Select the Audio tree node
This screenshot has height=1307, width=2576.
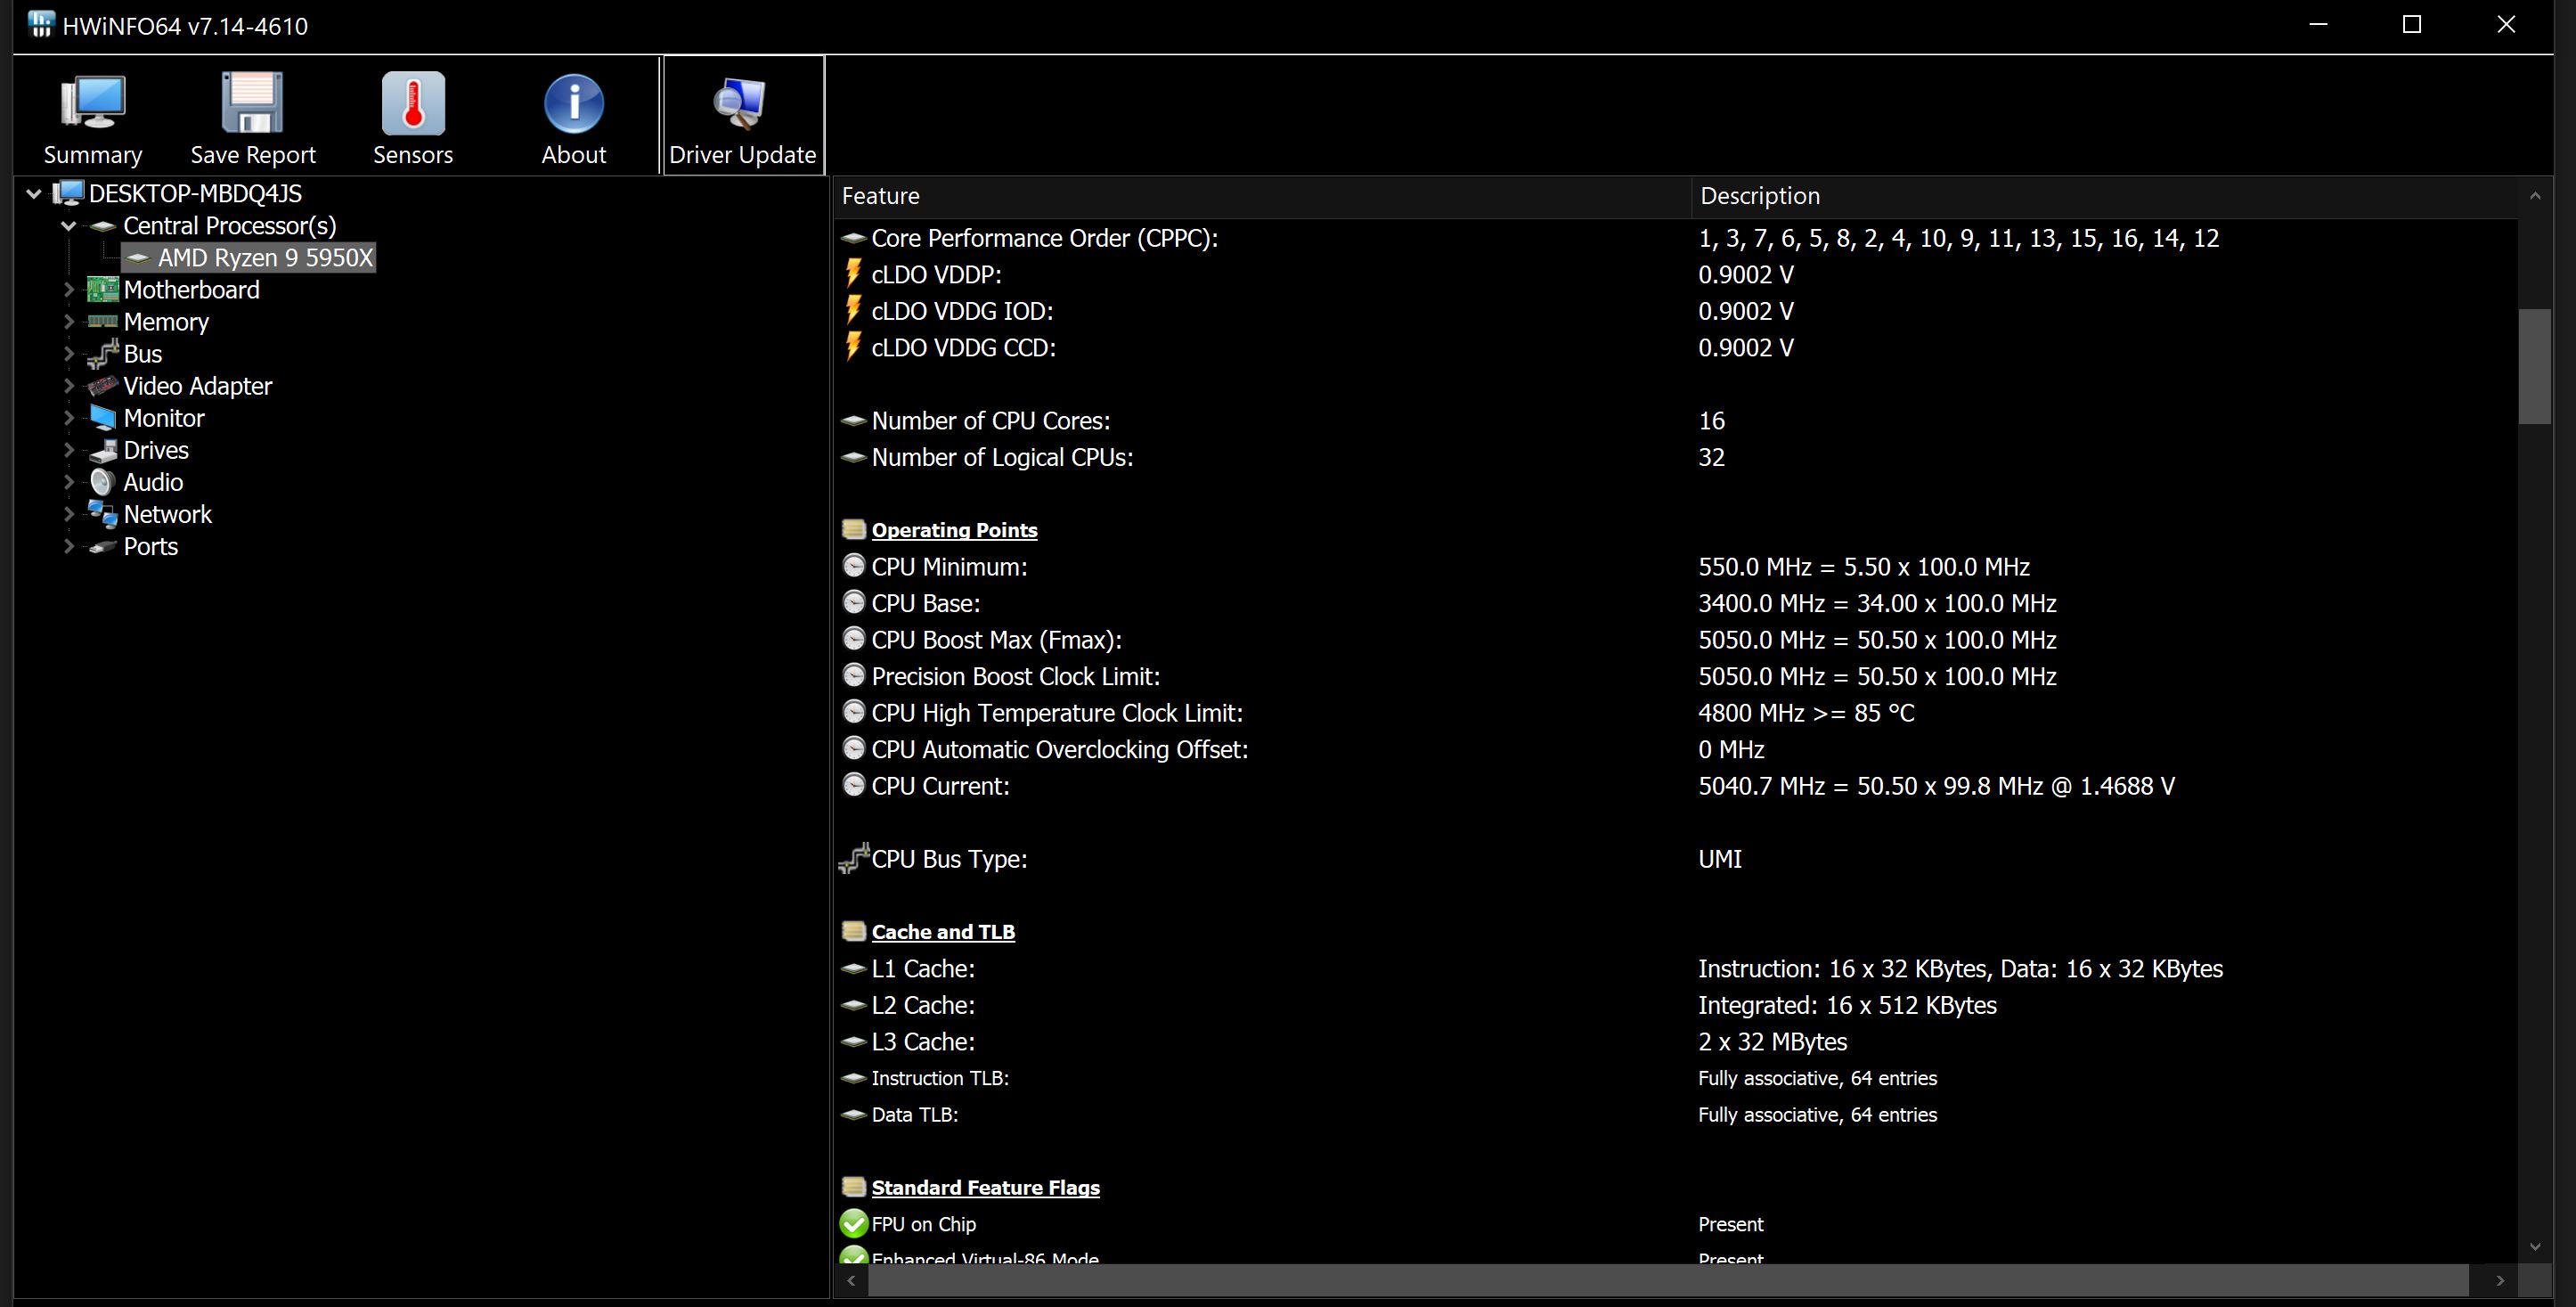[x=153, y=482]
